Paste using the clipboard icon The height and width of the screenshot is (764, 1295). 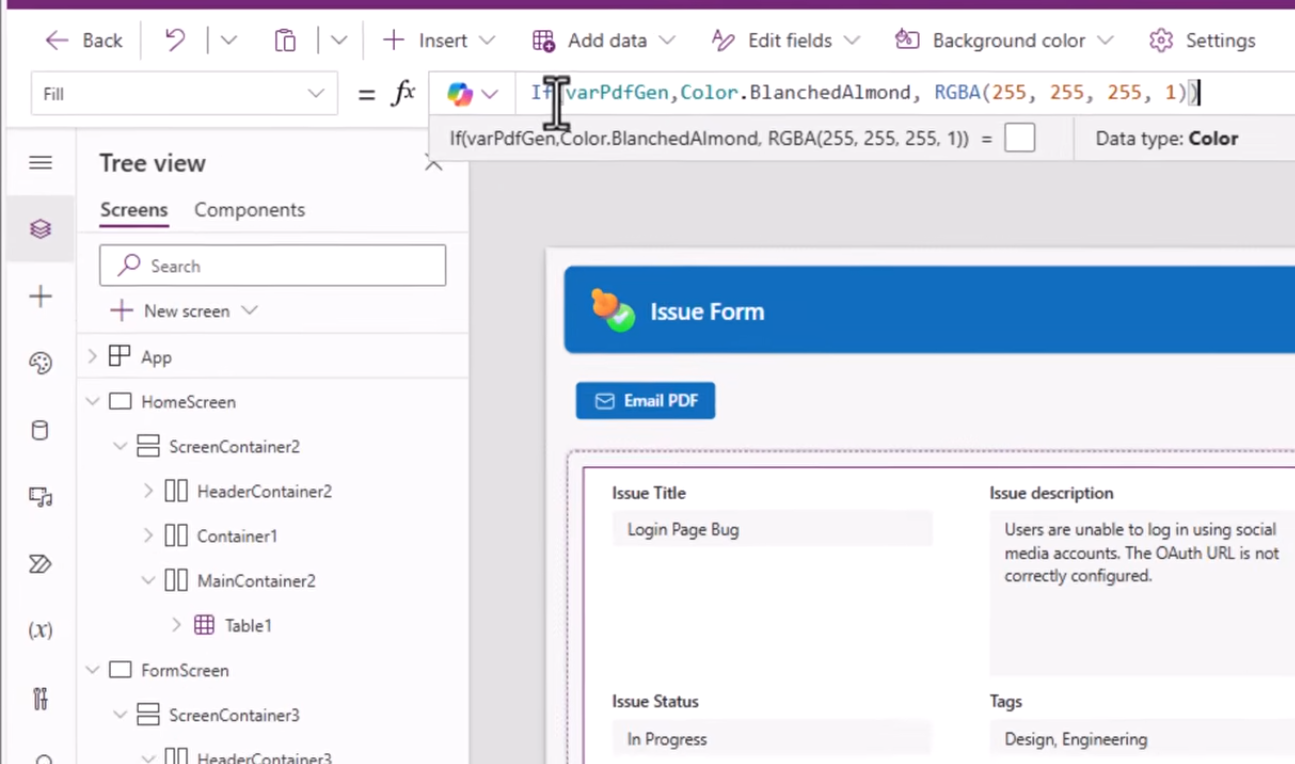coord(285,40)
